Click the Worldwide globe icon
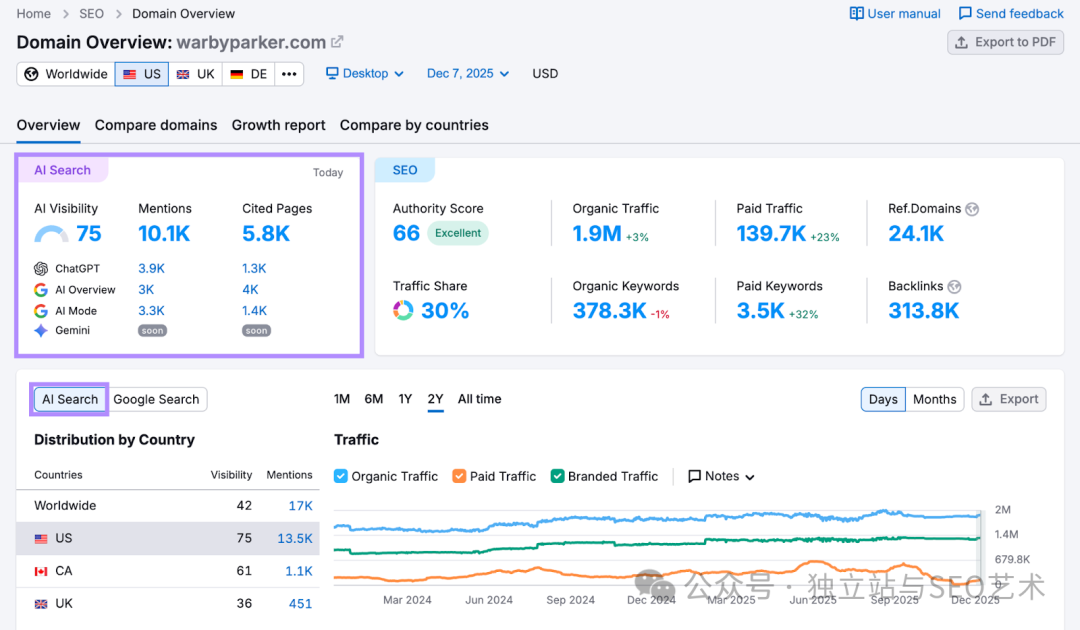1080x630 pixels. (x=30, y=73)
